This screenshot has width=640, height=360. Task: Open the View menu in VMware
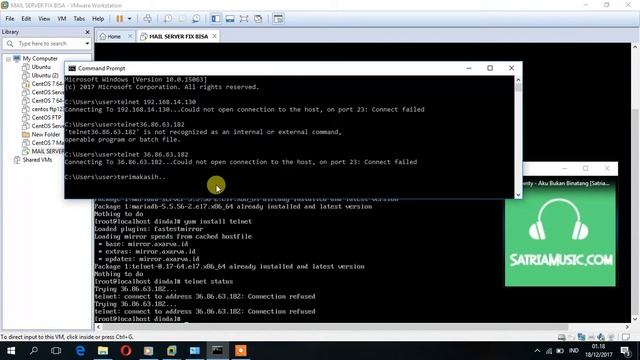44,19
